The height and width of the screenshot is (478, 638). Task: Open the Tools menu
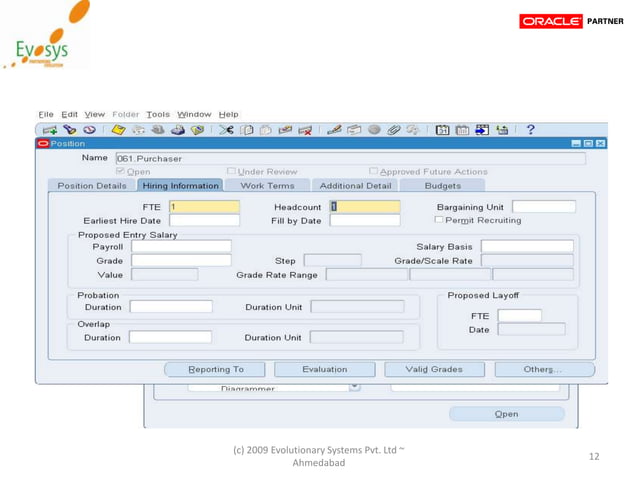pos(158,114)
